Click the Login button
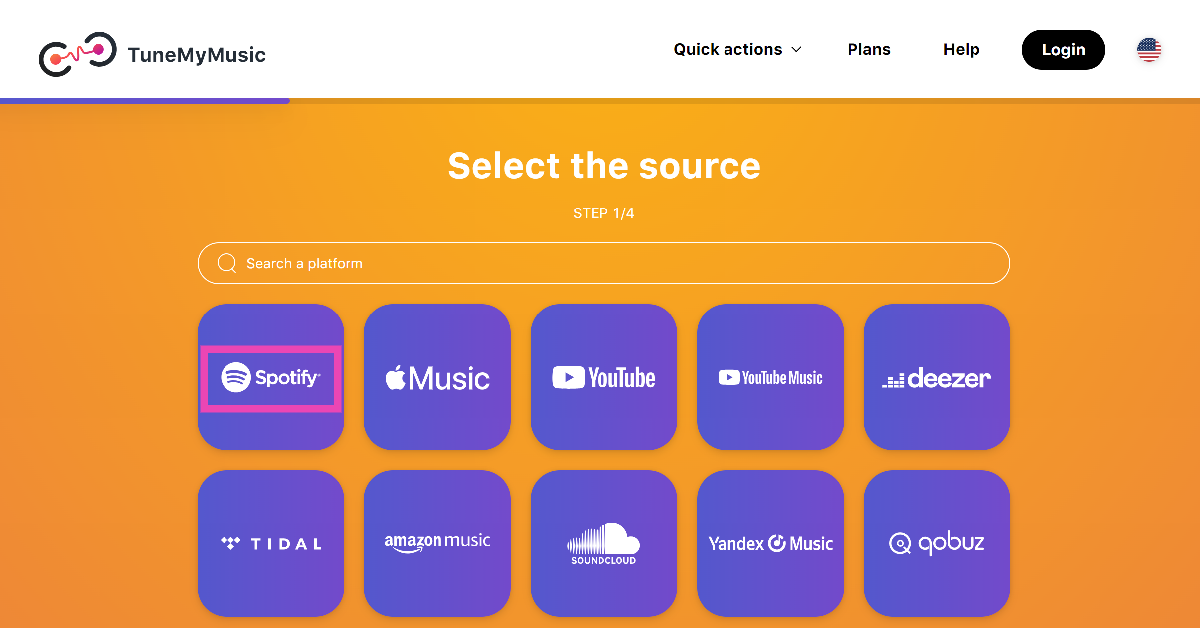Image resolution: width=1200 pixels, height=628 pixels. click(1063, 50)
